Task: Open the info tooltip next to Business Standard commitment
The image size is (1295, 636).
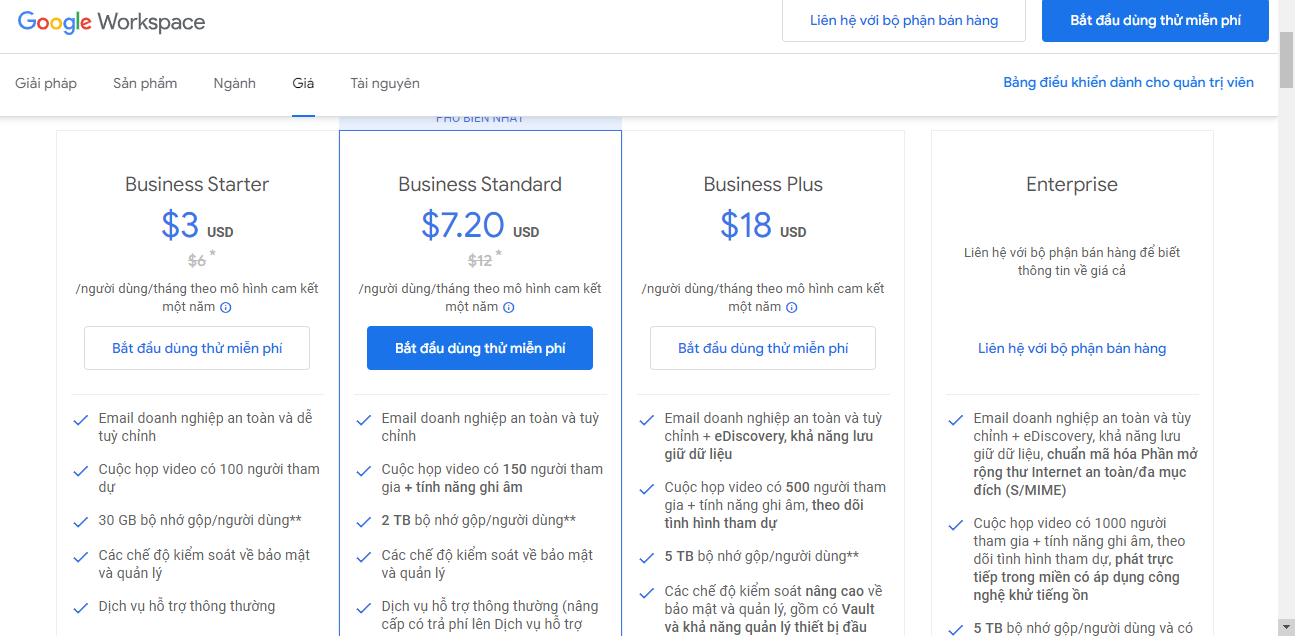Action: click(x=509, y=307)
